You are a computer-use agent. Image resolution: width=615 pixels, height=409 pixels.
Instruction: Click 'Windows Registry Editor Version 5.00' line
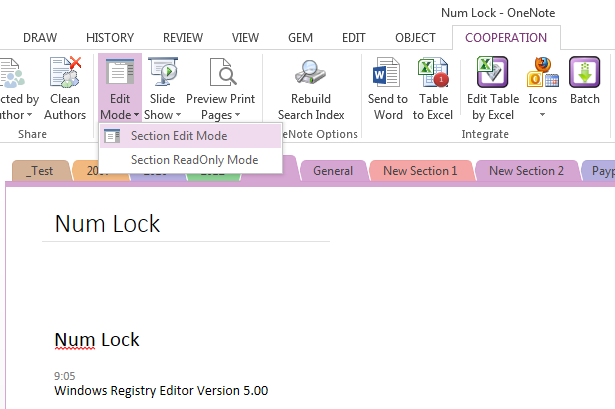coord(161,391)
